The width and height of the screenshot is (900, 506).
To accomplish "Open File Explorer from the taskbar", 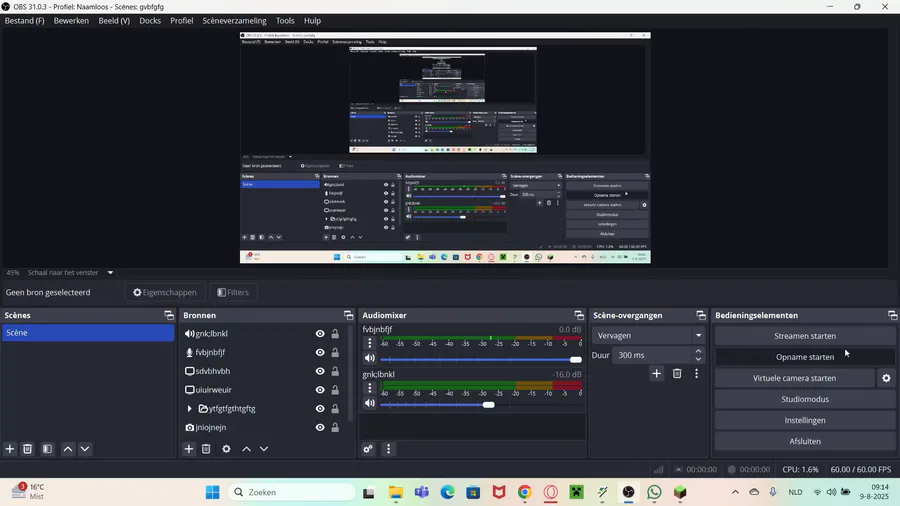I will [x=395, y=492].
